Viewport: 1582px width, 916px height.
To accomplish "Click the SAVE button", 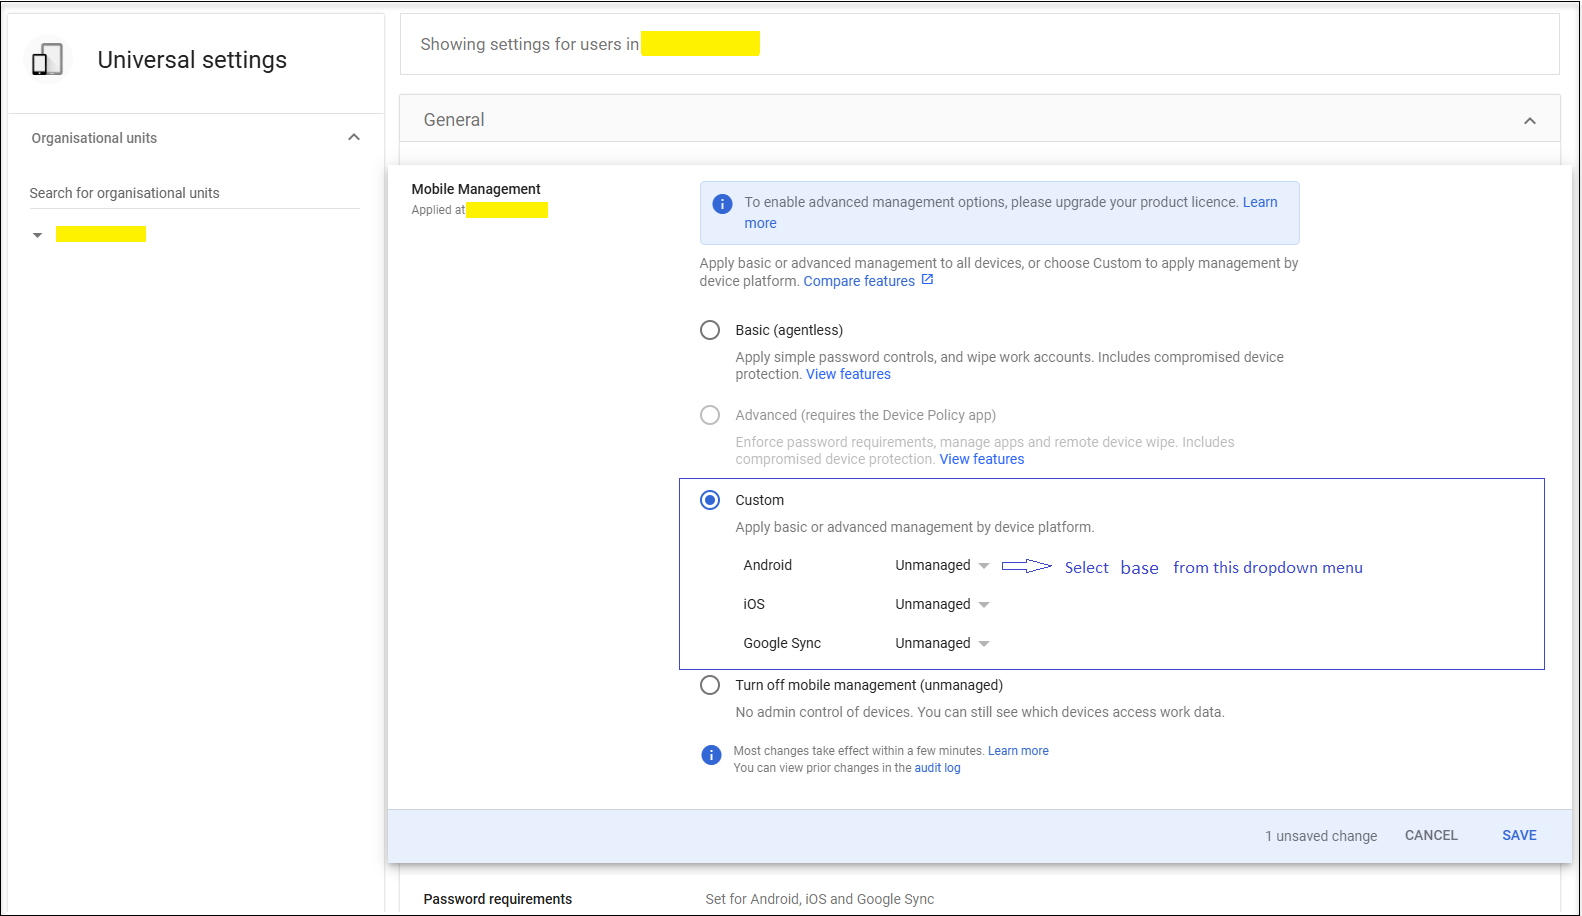I will (x=1519, y=835).
